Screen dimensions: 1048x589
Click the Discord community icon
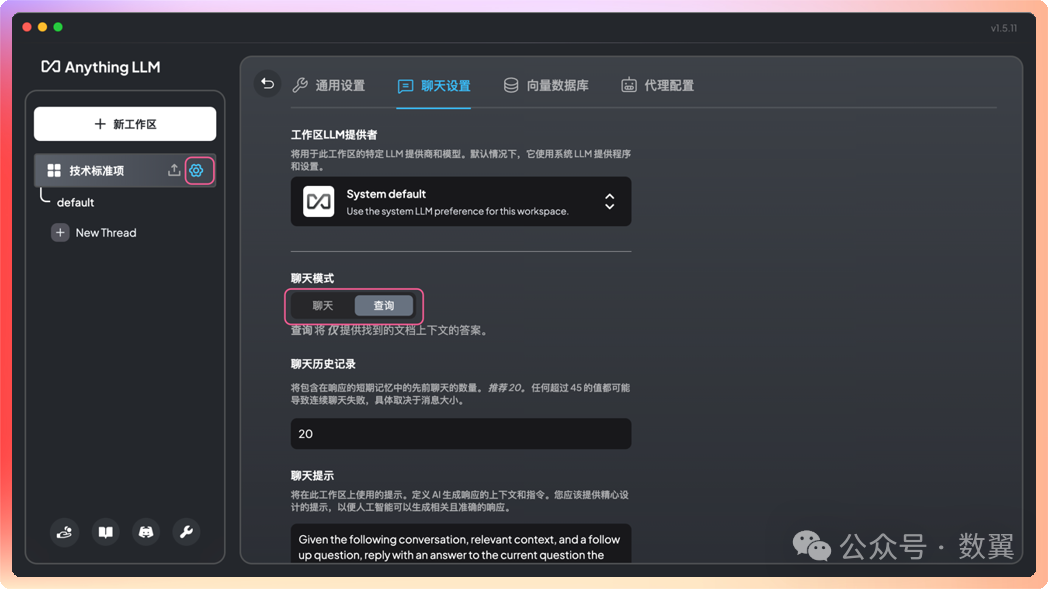(x=145, y=532)
